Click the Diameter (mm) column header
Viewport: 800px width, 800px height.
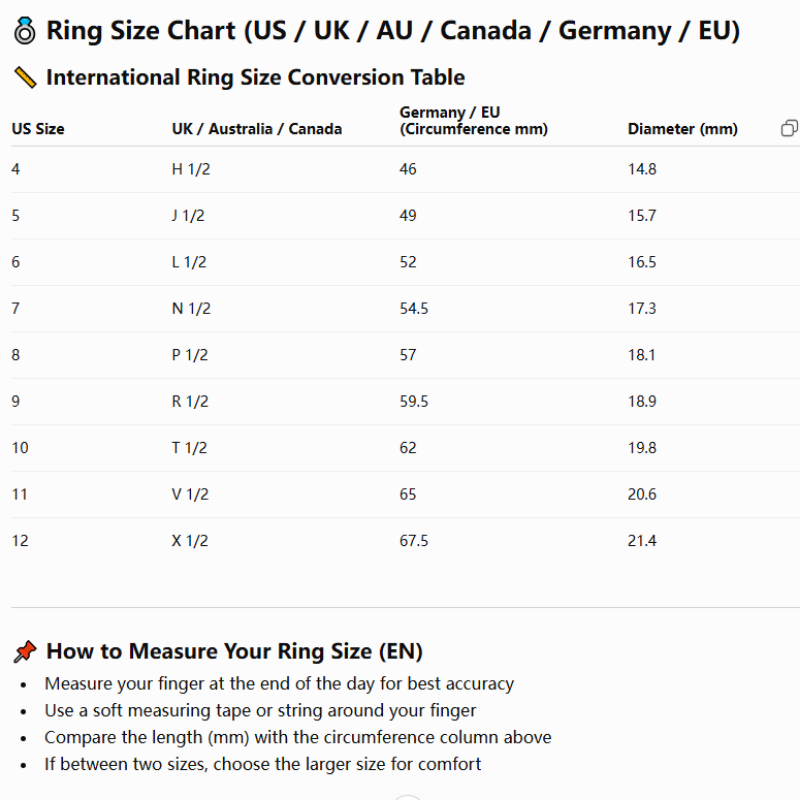[x=682, y=129]
